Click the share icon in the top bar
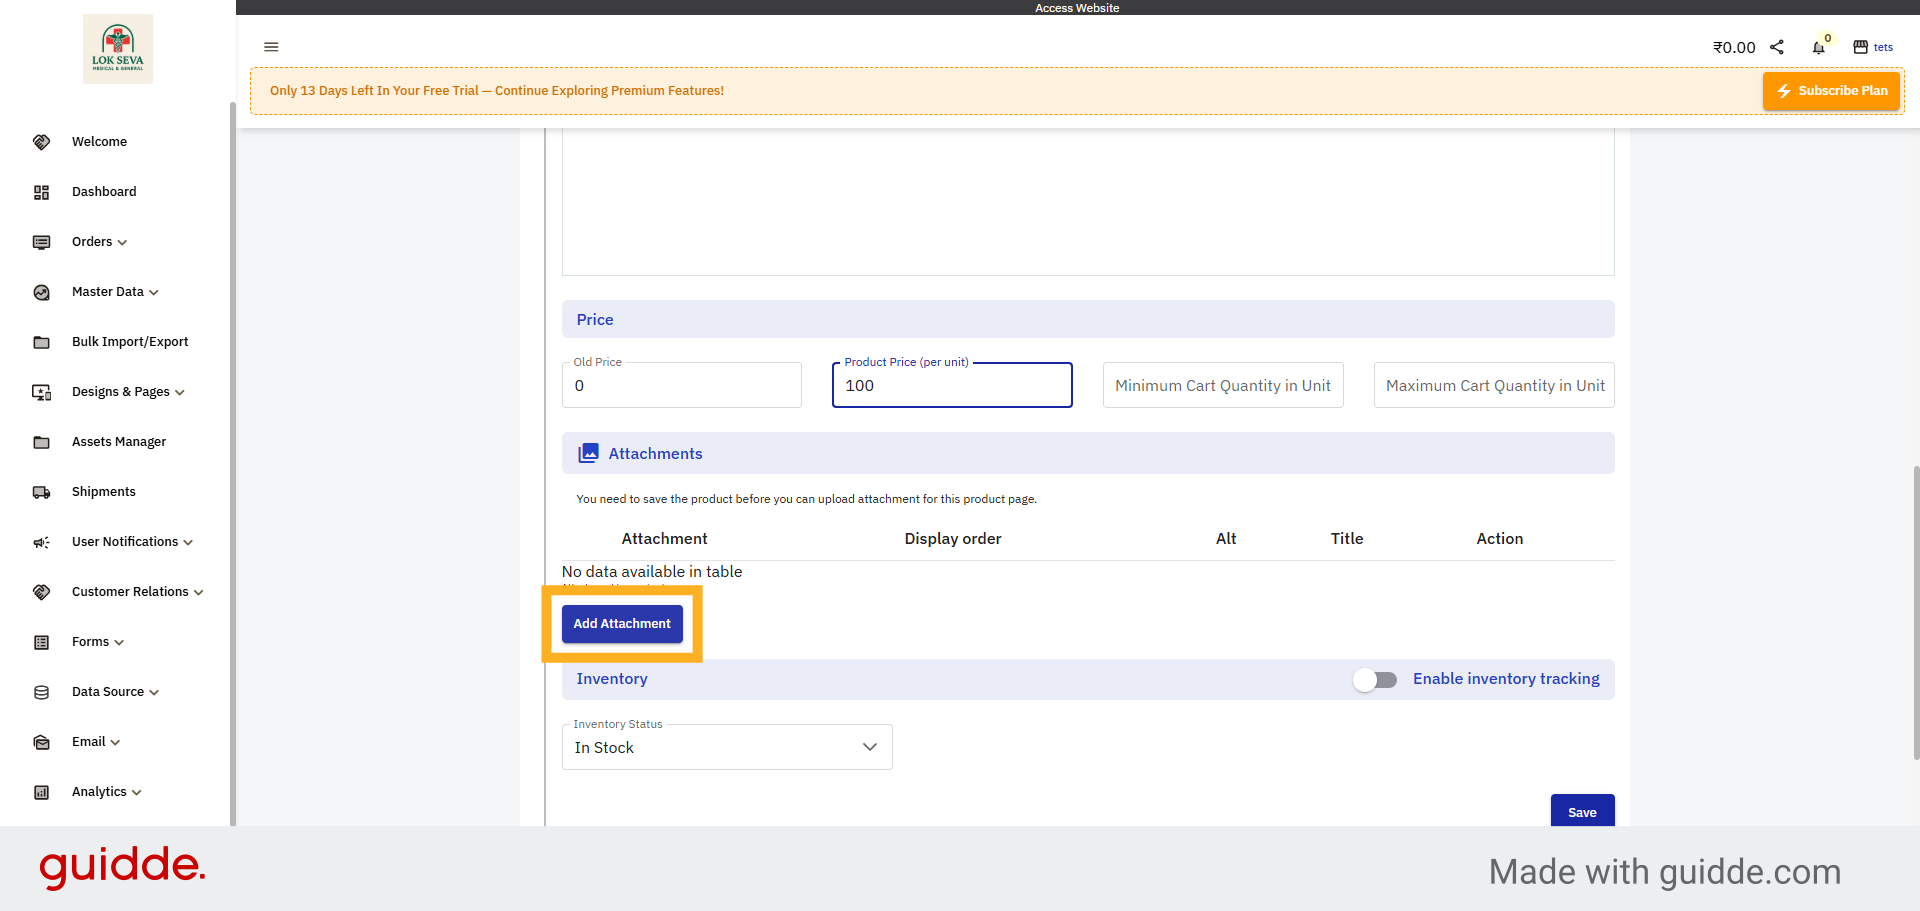 point(1777,47)
